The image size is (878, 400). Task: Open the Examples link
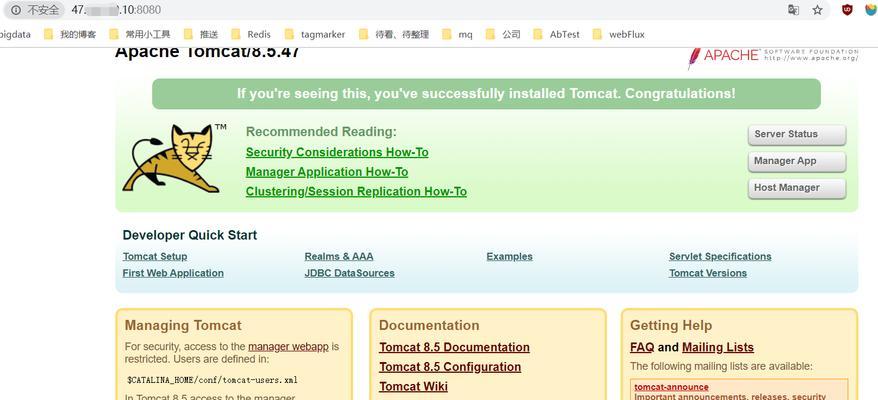(510, 257)
